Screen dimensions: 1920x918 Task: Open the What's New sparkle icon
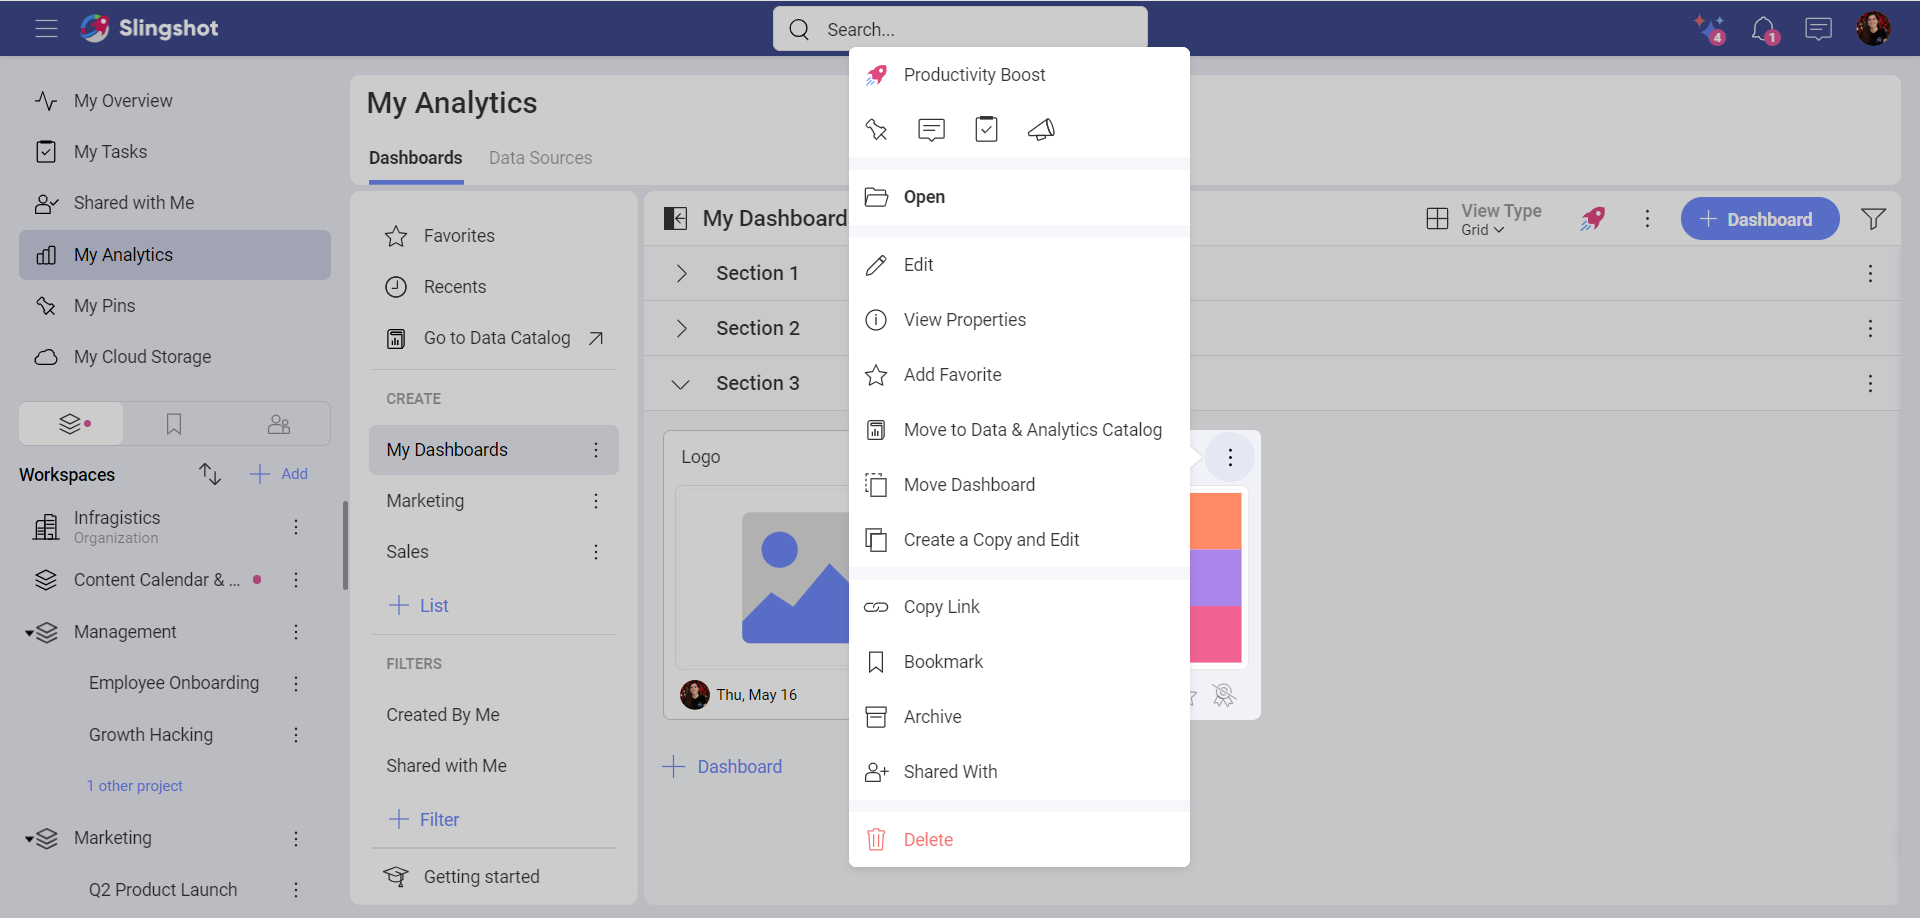coord(1709,29)
